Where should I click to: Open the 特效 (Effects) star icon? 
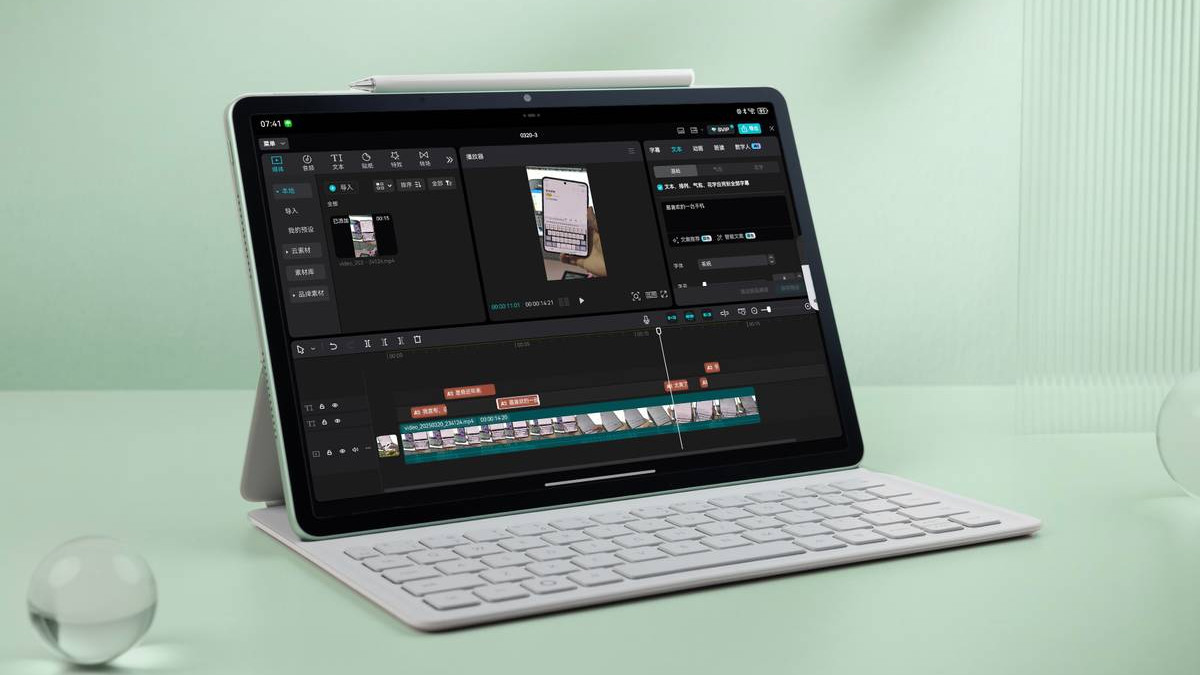tap(395, 158)
